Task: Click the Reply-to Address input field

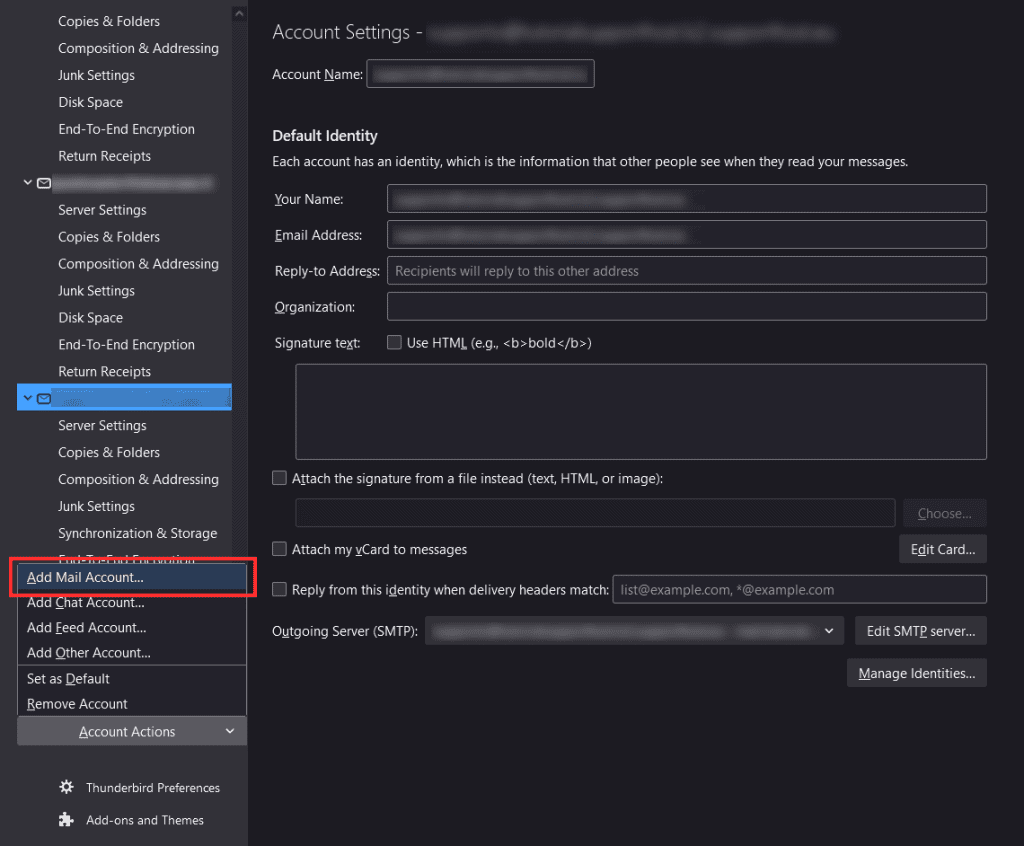Action: (686, 270)
